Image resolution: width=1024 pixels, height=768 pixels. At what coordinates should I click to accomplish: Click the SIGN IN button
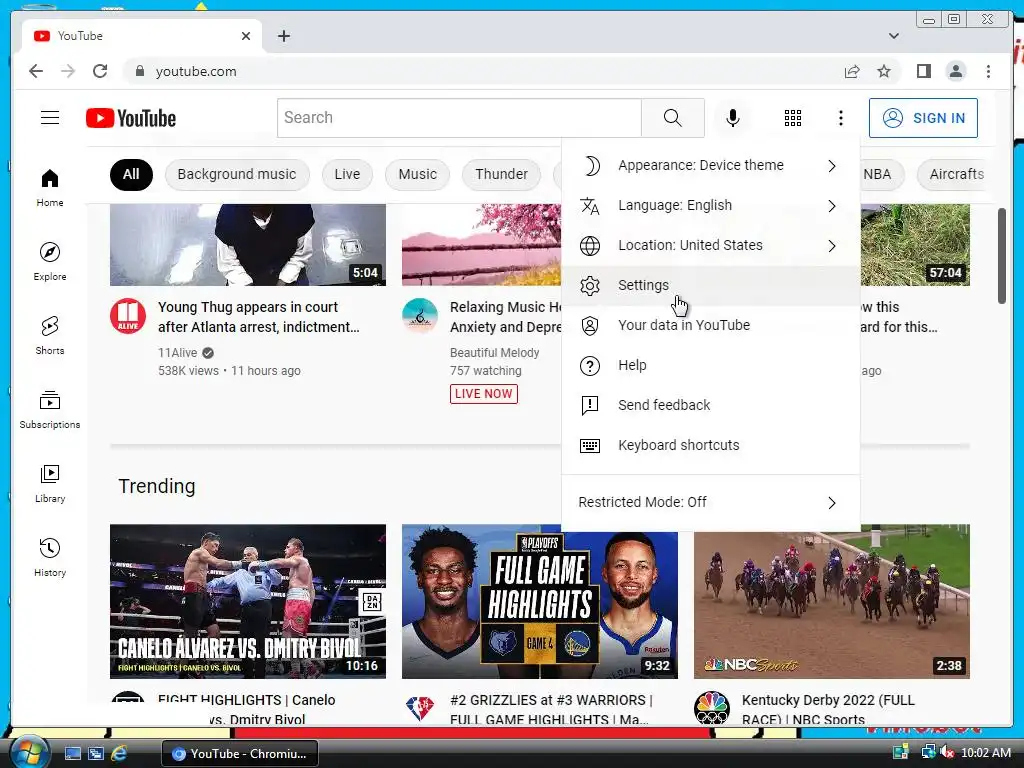923,118
